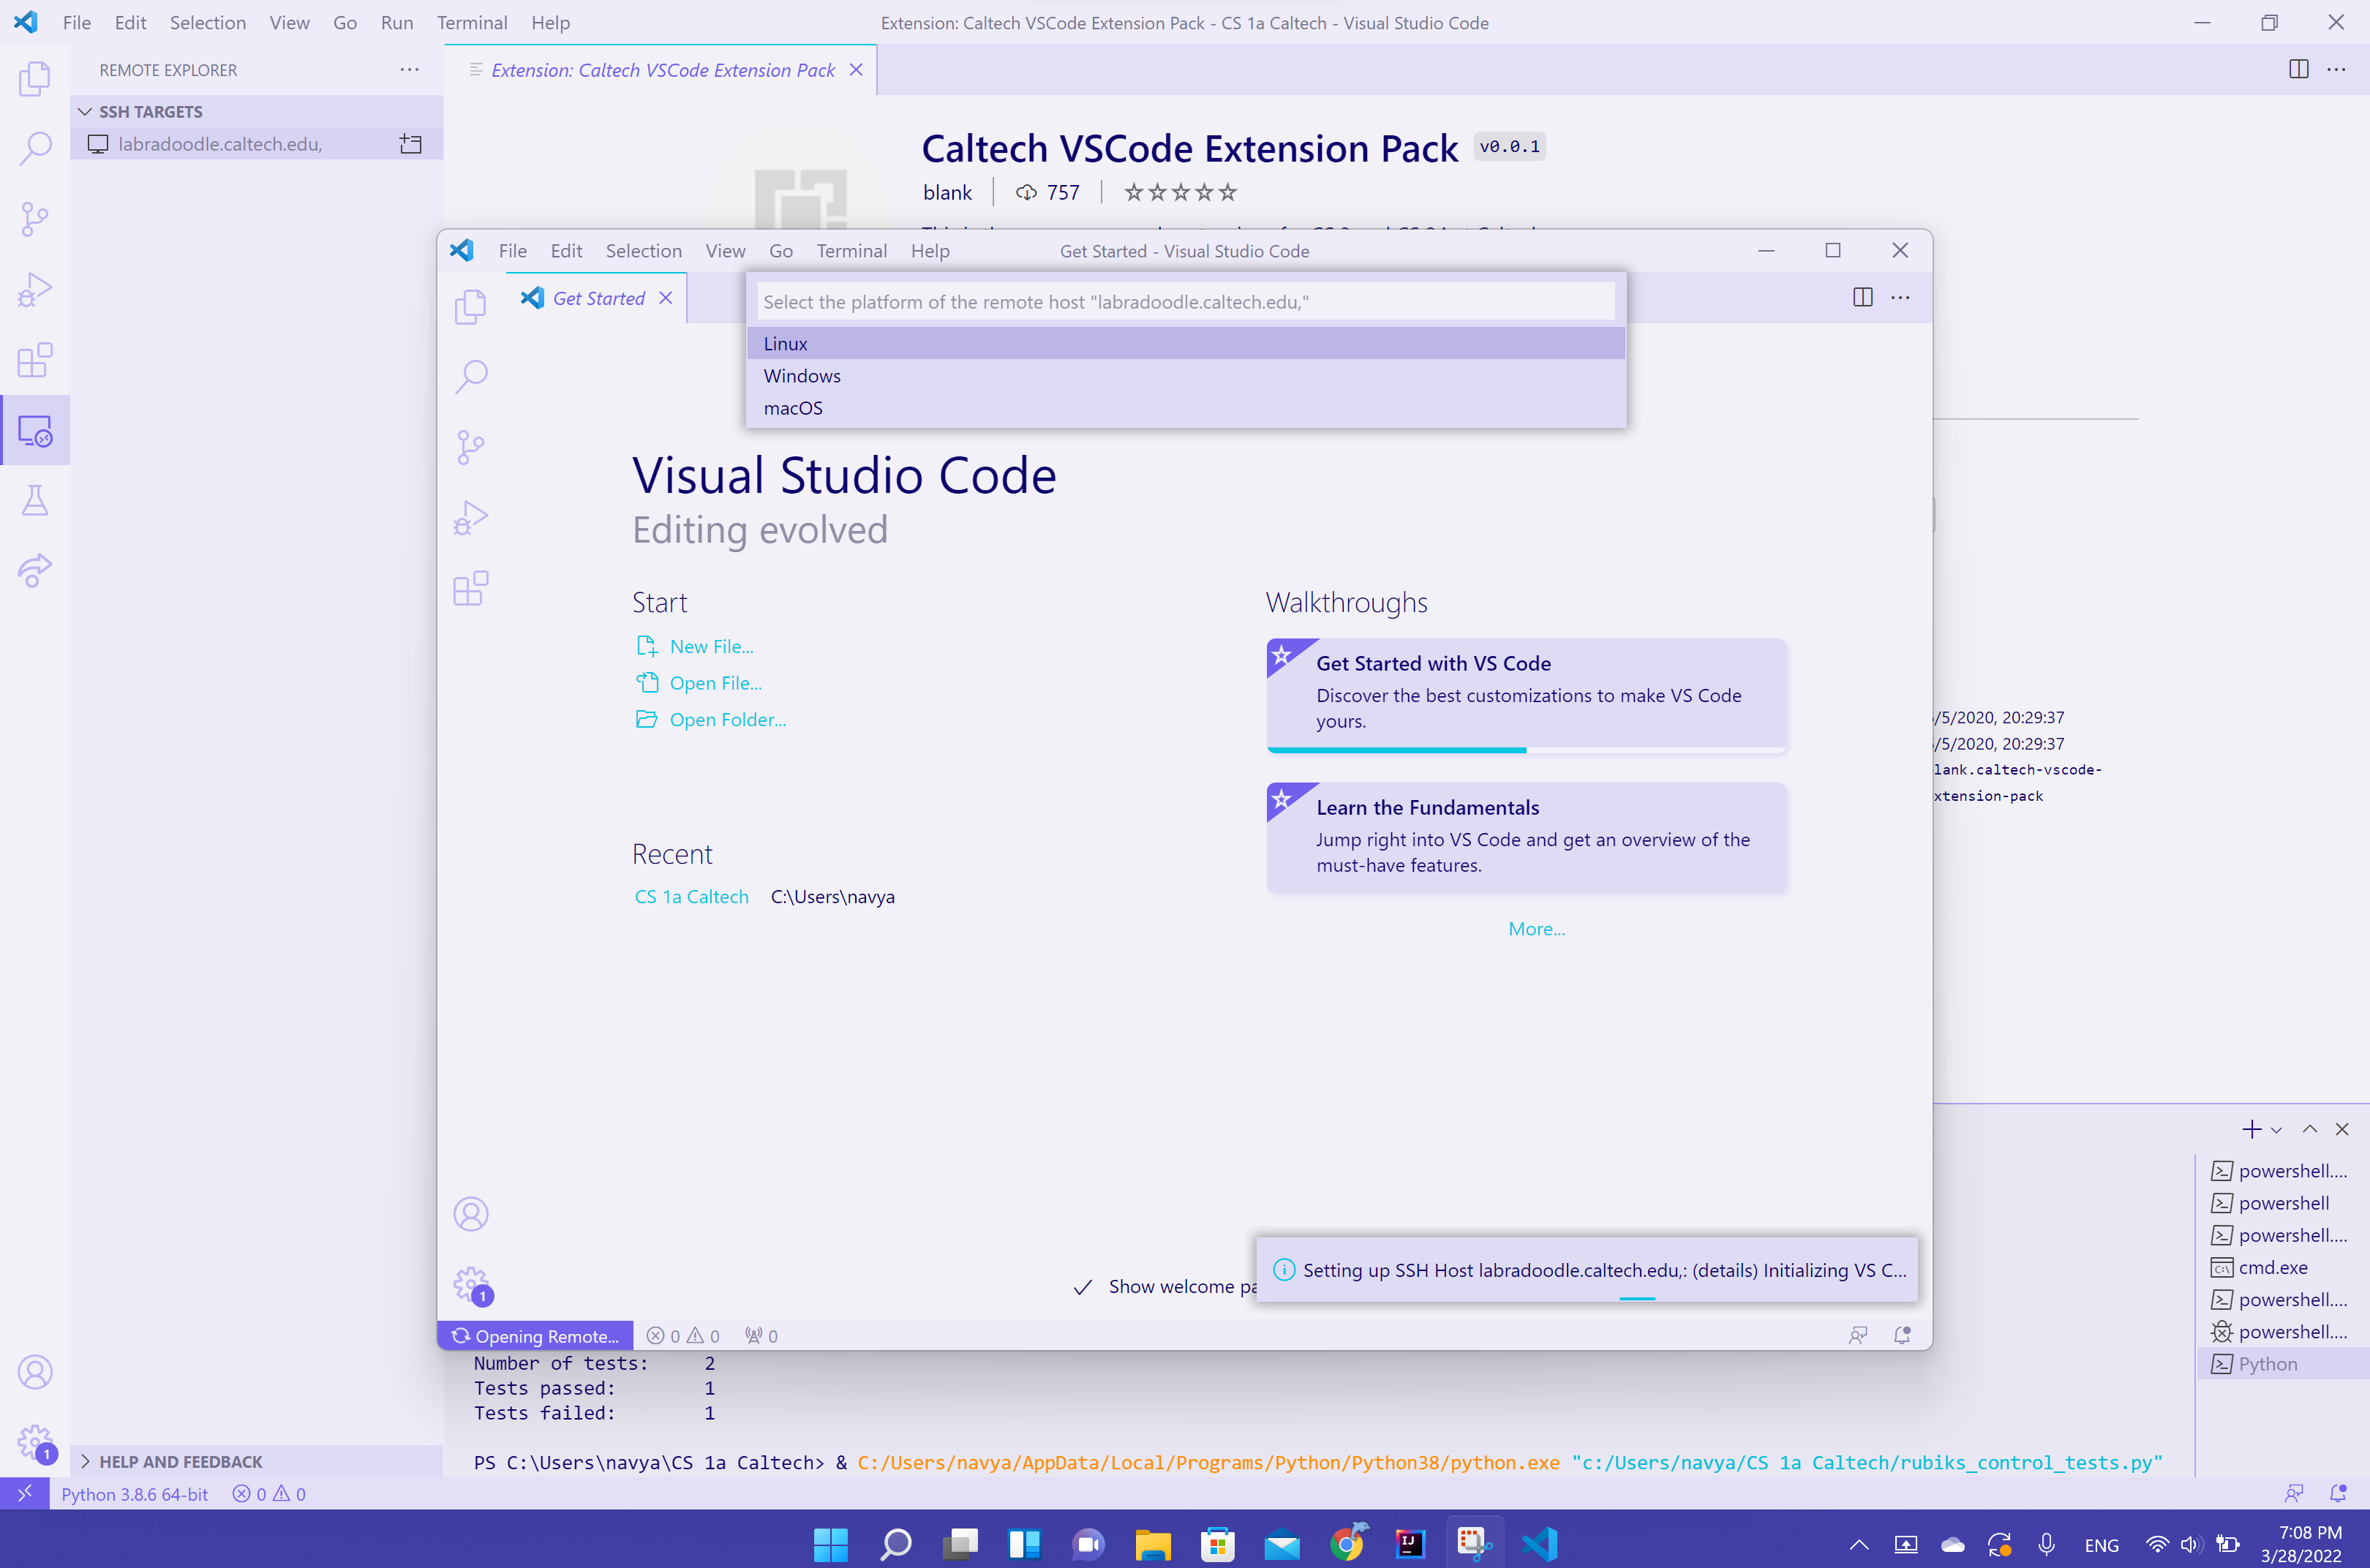Click the remote host platform input field
This screenshot has width=2370, height=1568.
click(1184, 302)
